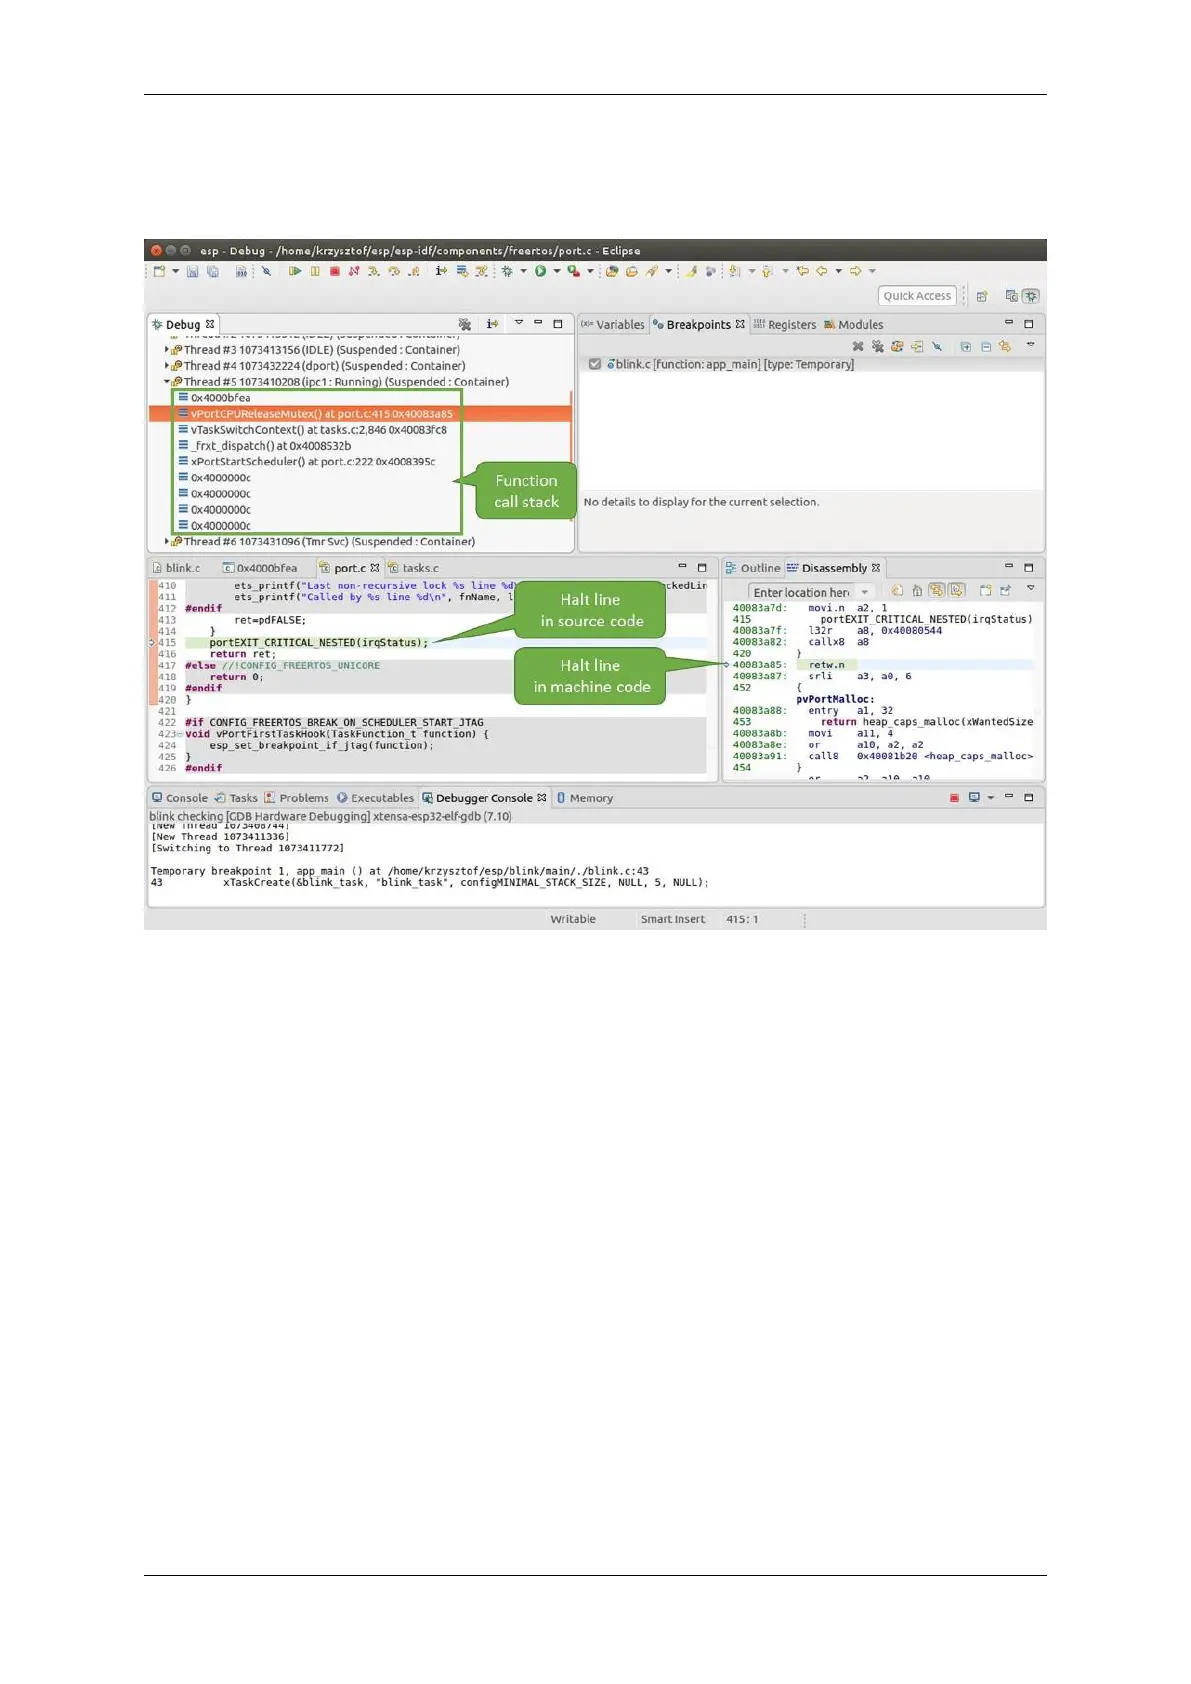Terminate the debug session from main toolbar
This screenshot has width=1191, height=1684.
coord(334,271)
